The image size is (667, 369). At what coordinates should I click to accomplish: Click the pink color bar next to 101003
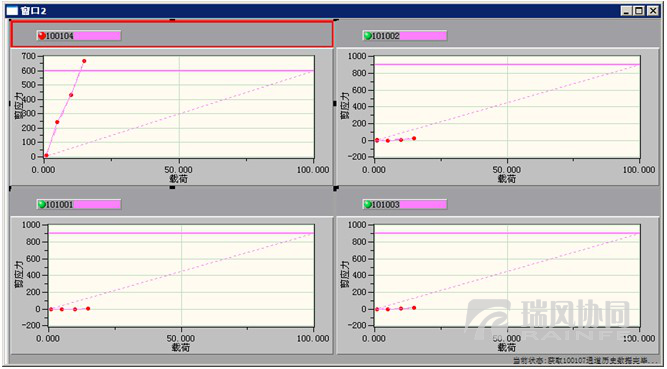[423, 204]
